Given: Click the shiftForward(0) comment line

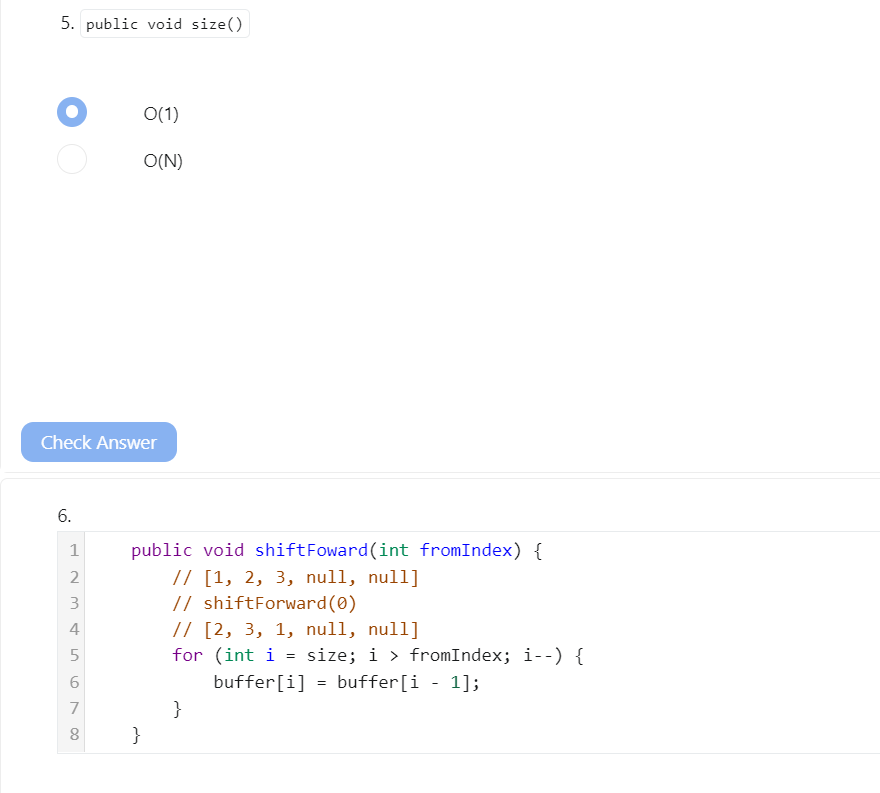Looking at the screenshot, I should tap(265, 603).
